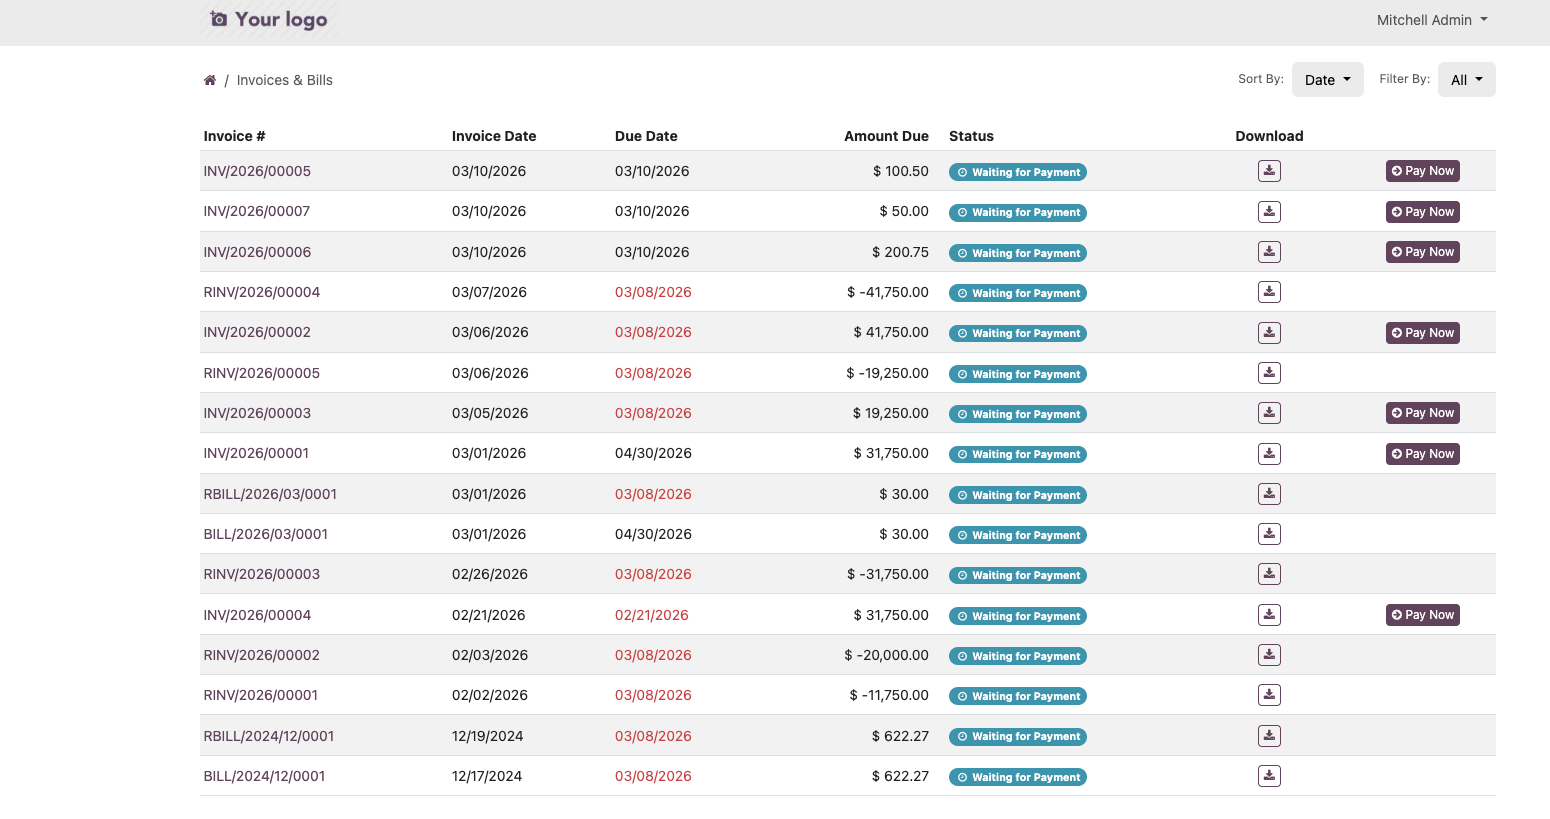Click invoice date 12/19/2024
Viewport: 1550px width, 819px height.
488,736
